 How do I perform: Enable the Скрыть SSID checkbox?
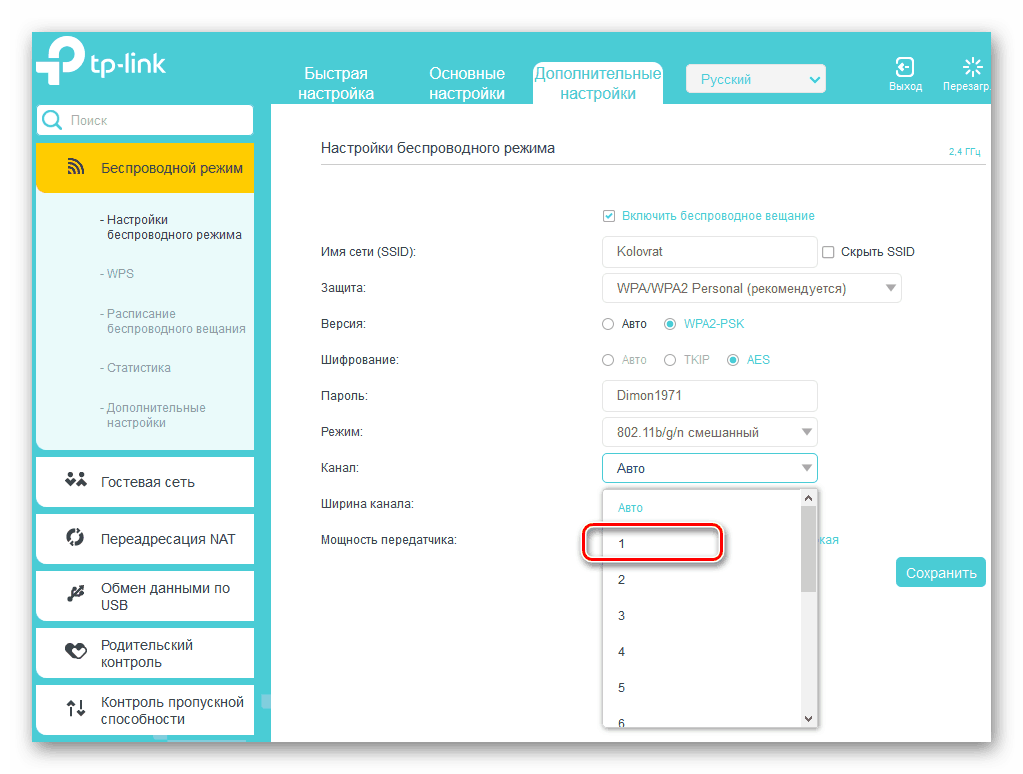[x=828, y=252]
